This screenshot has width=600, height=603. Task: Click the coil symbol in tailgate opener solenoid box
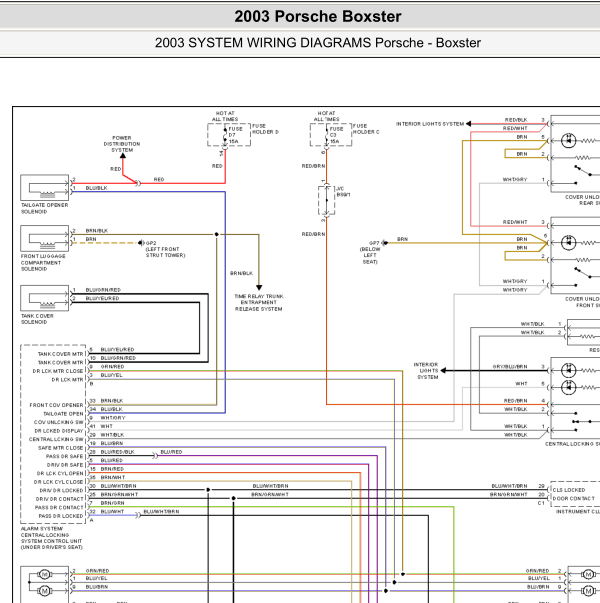[47, 194]
